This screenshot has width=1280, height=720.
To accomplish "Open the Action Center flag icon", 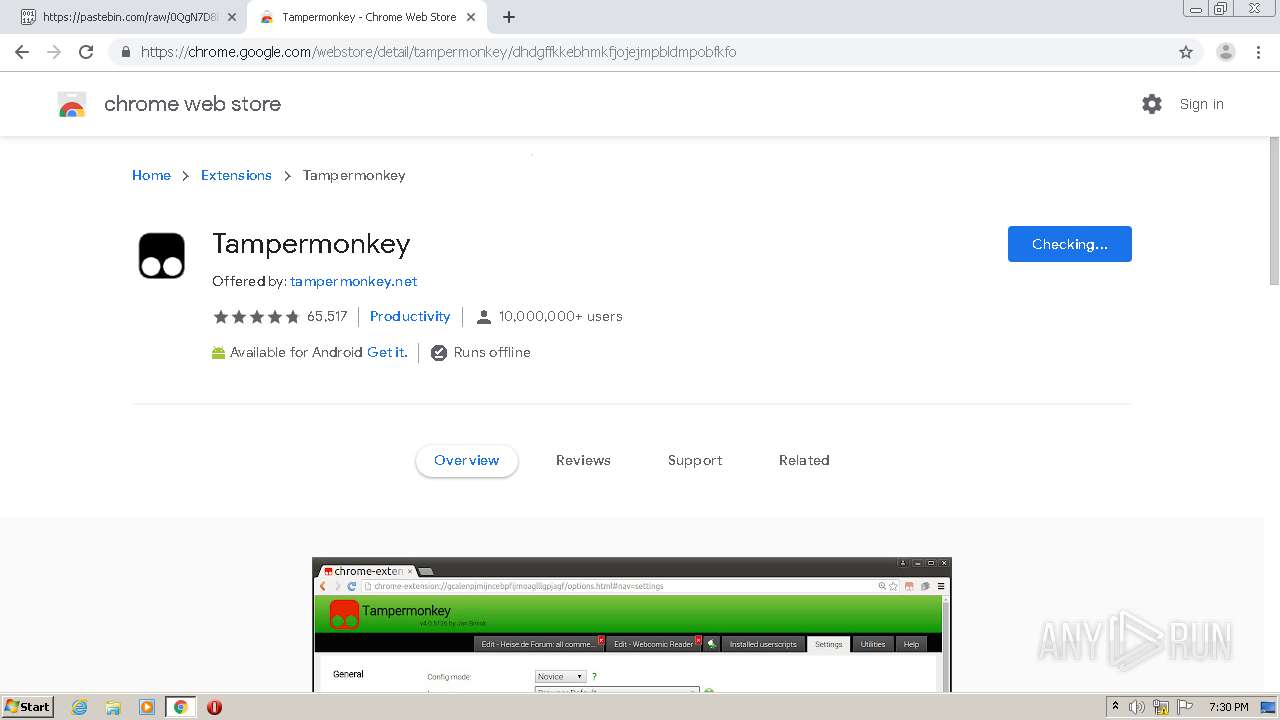I will tap(1185, 707).
